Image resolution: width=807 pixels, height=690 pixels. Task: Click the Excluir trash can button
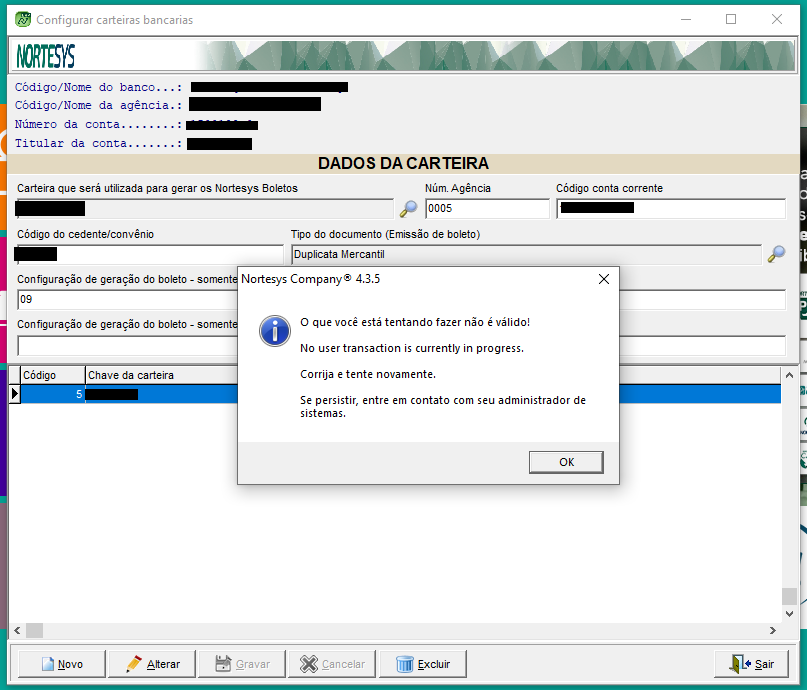pos(423,664)
